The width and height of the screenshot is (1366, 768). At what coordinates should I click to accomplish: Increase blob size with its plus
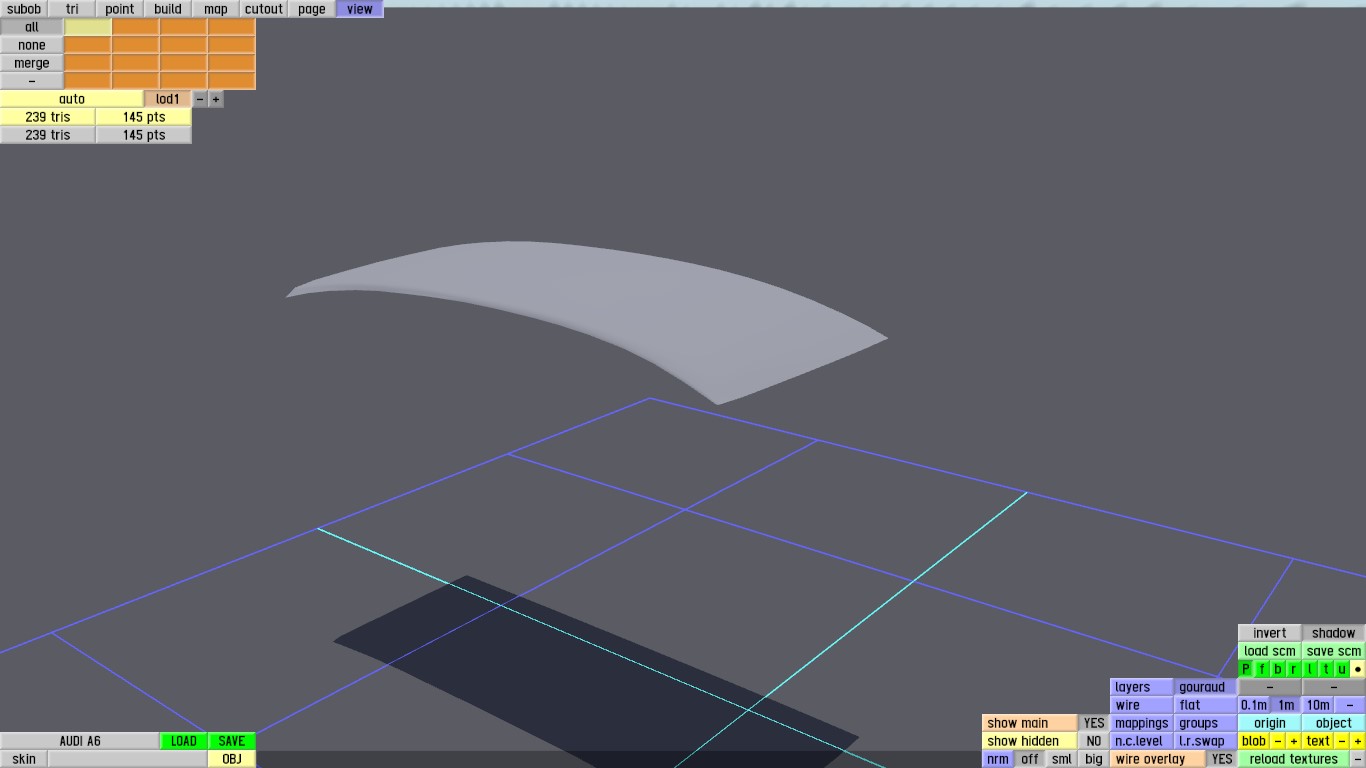pos(1294,741)
